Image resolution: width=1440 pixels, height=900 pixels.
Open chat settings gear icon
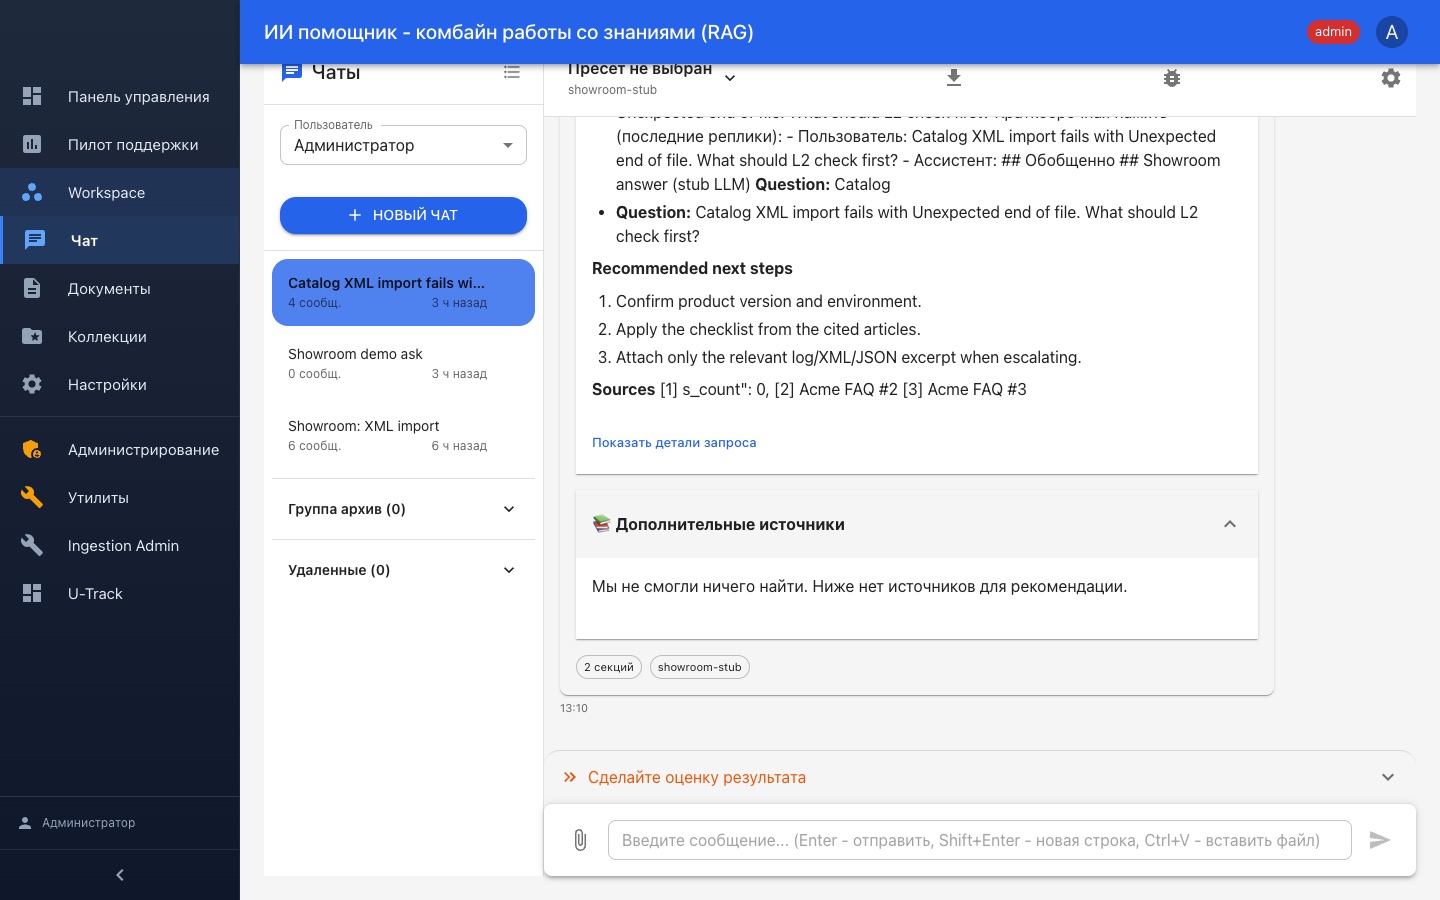tap(1391, 78)
